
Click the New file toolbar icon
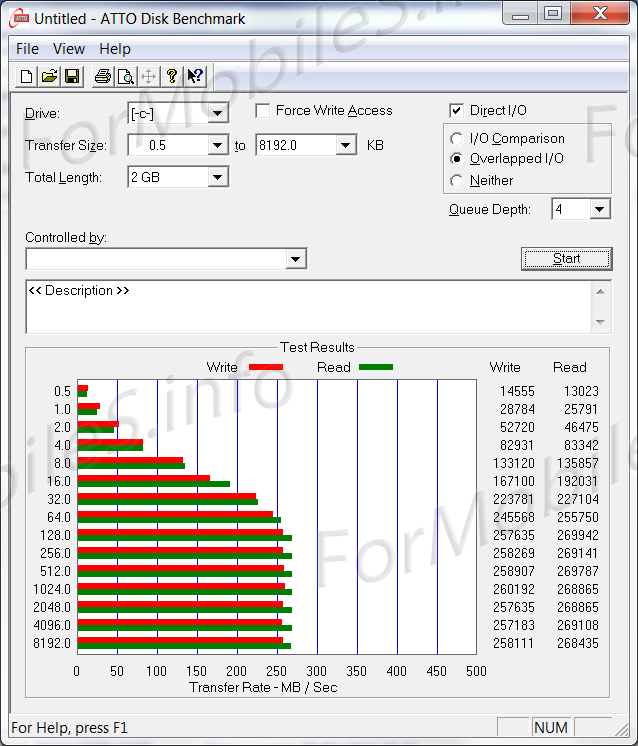(27, 76)
